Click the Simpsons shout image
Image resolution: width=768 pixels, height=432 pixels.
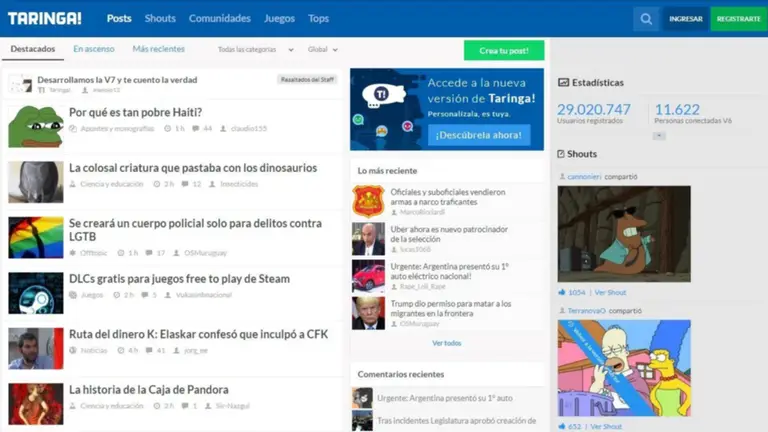(624, 368)
